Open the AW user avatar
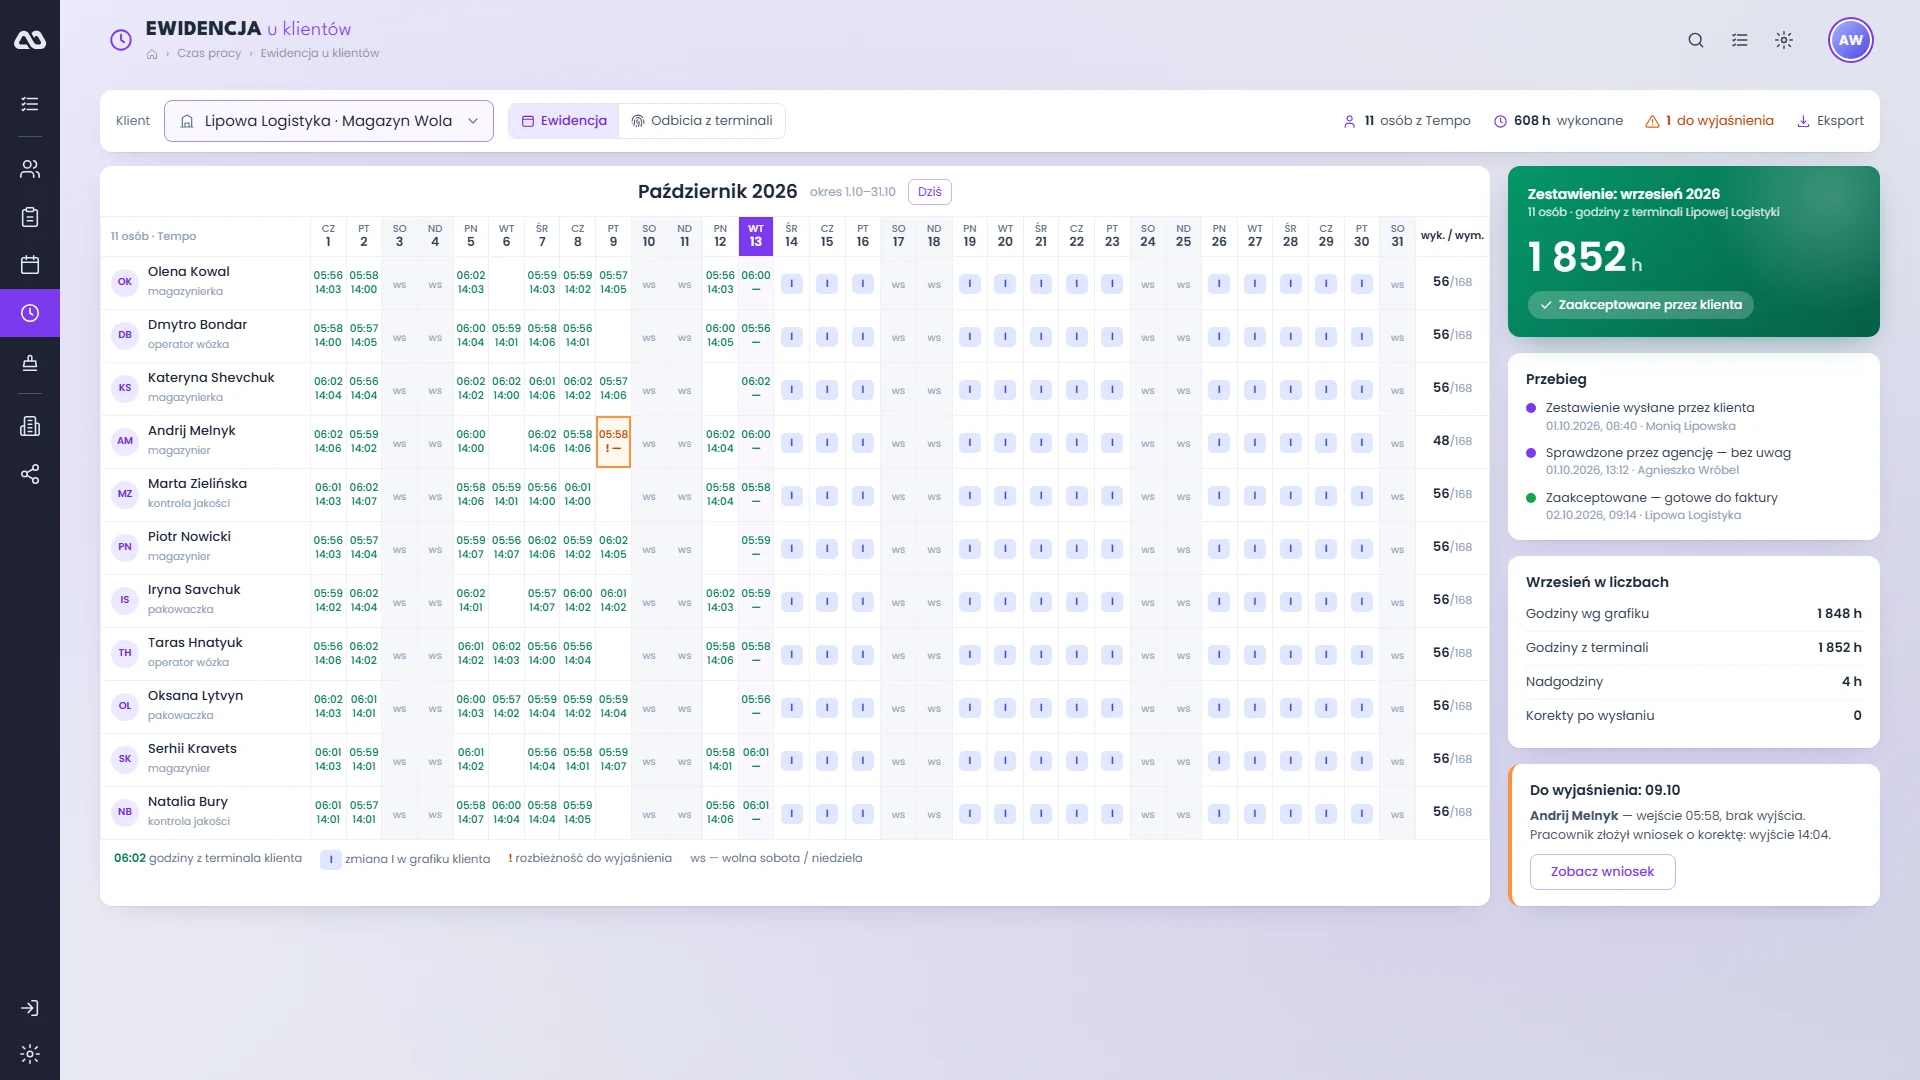Screen dimensions: 1920x1080 click(x=1851, y=40)
